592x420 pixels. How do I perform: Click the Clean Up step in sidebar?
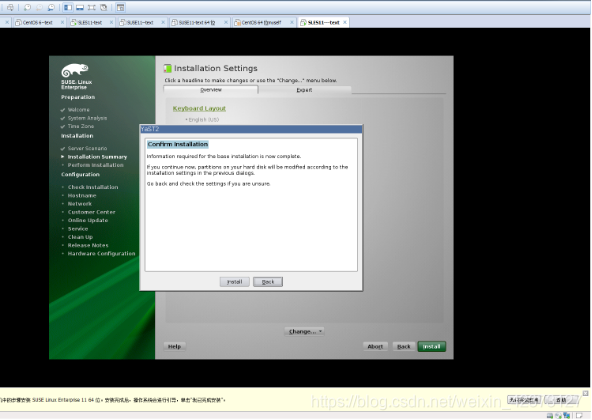(80, 237)
